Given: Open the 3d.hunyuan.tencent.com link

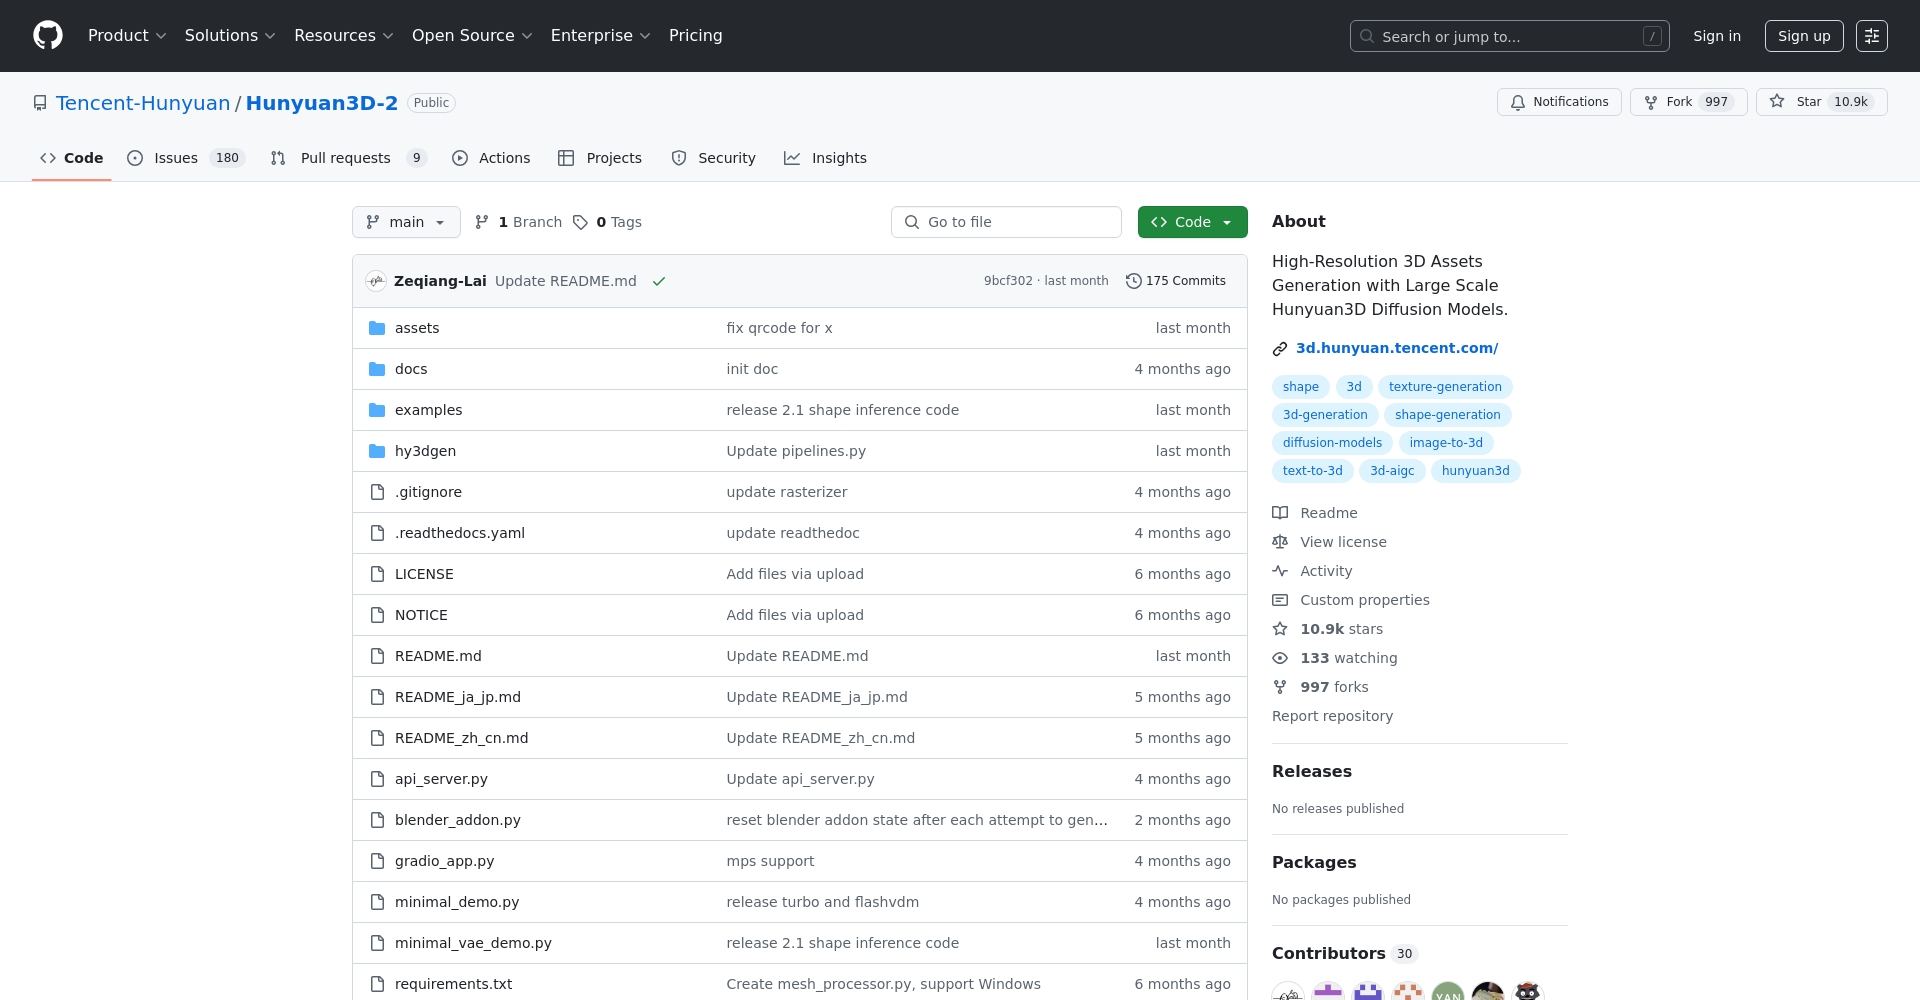Looking at the screenshot, I should pos(1397,348).
